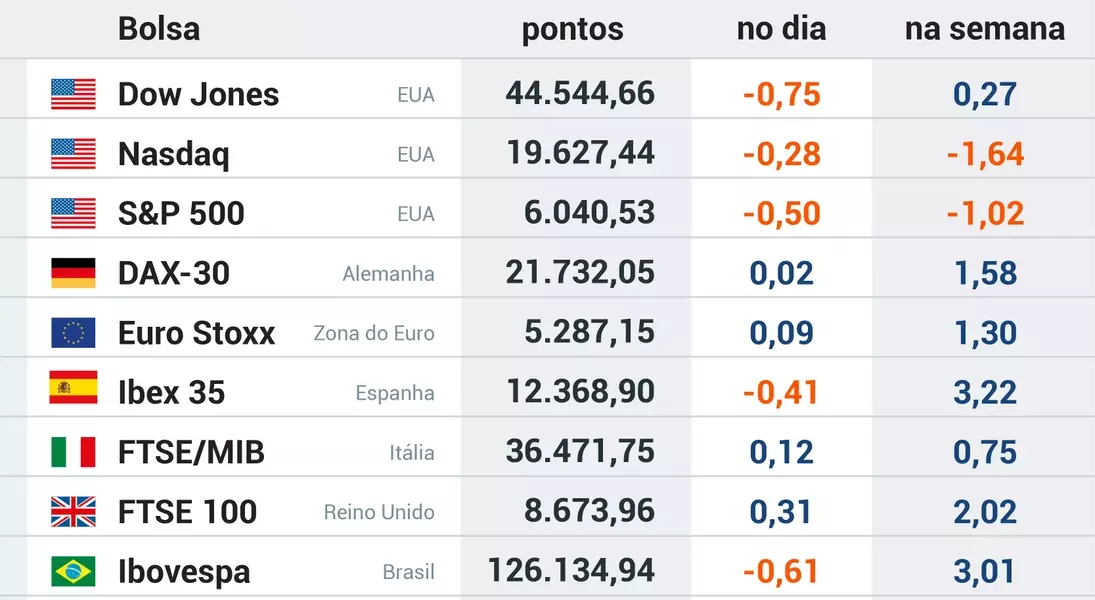Image resolution: width=1095 pixels, height=600 pixels.
Task: Click the Ibex 35 daily change -0,41
Action: click(x=781, y=392)
